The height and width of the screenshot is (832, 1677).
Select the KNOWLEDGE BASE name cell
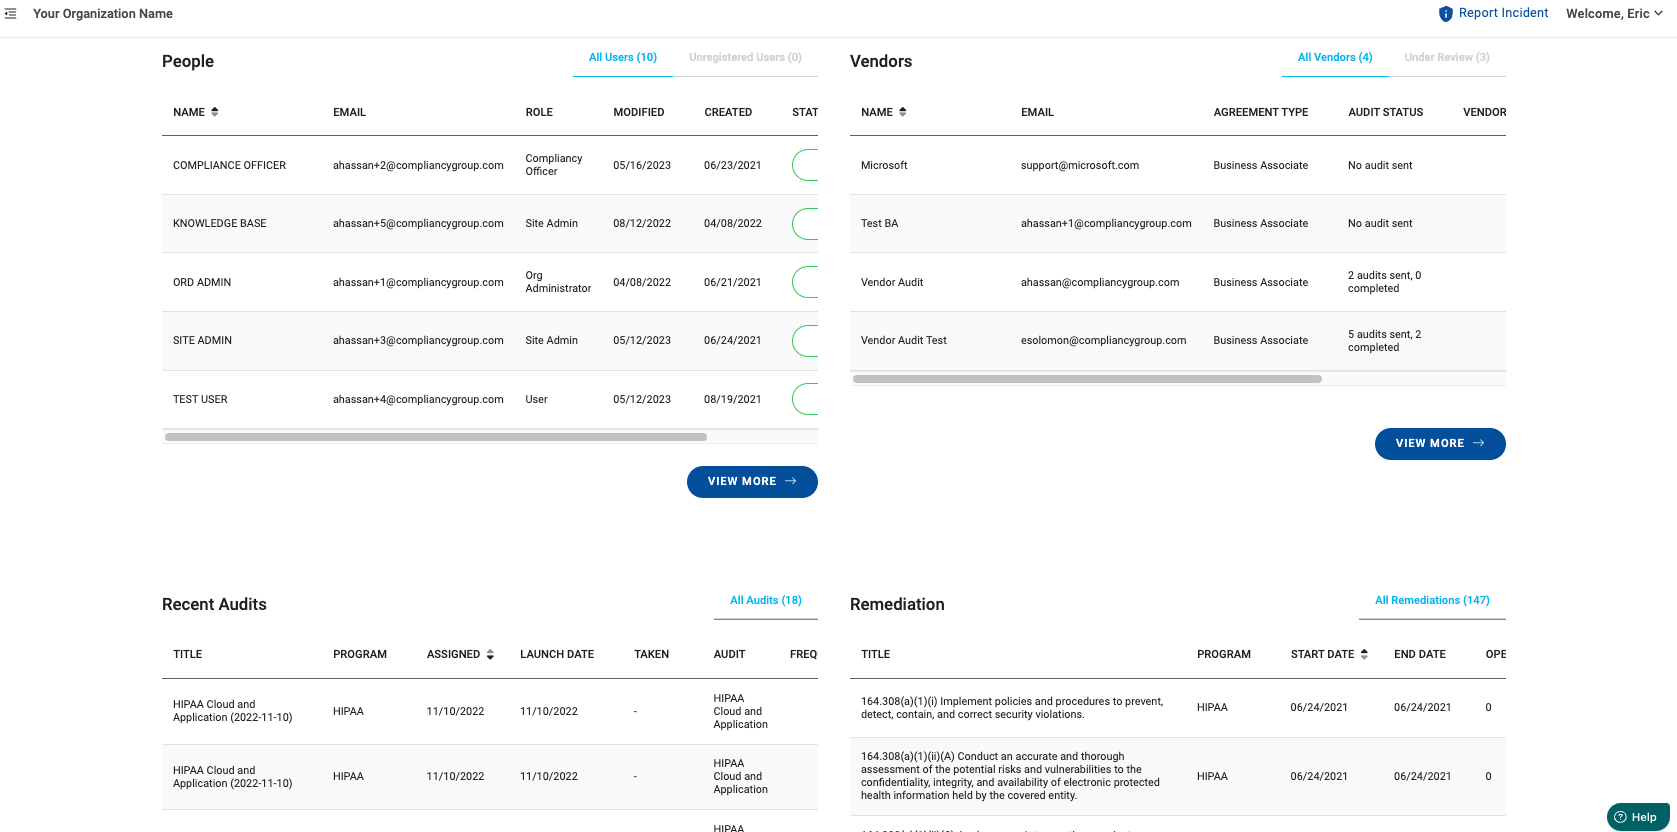[219, 223]
